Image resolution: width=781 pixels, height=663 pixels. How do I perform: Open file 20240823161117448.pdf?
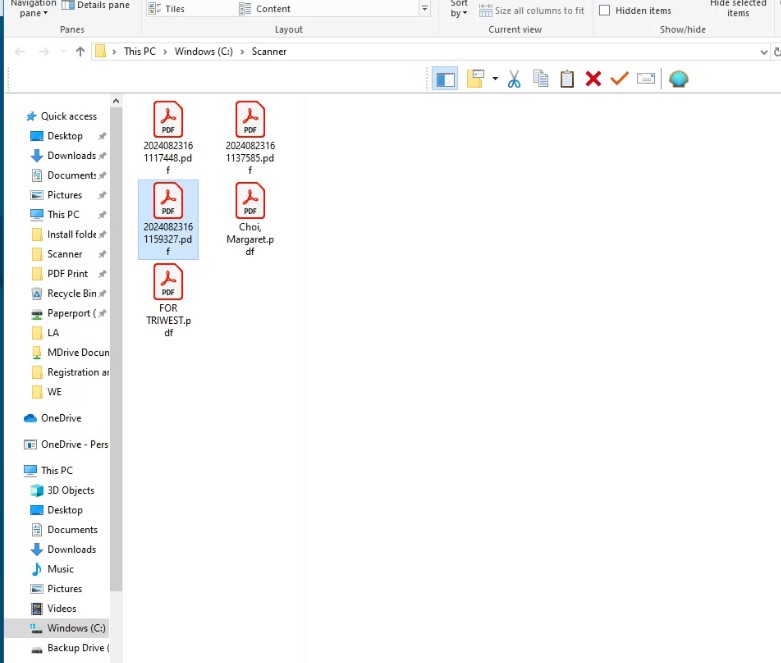(168, 137)
